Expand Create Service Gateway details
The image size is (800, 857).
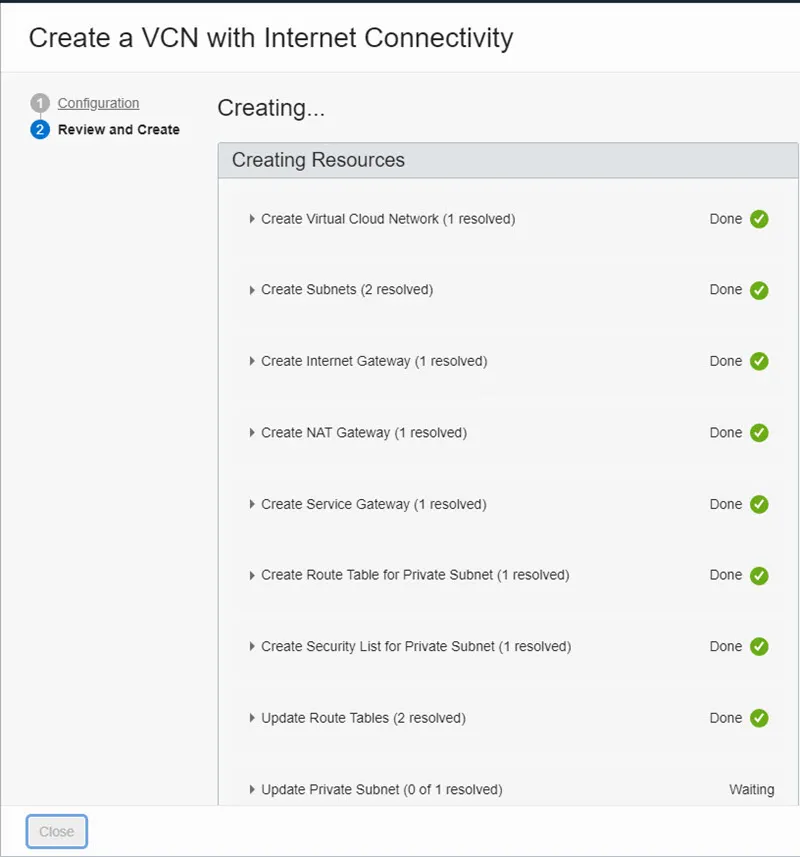pos(253,504)
